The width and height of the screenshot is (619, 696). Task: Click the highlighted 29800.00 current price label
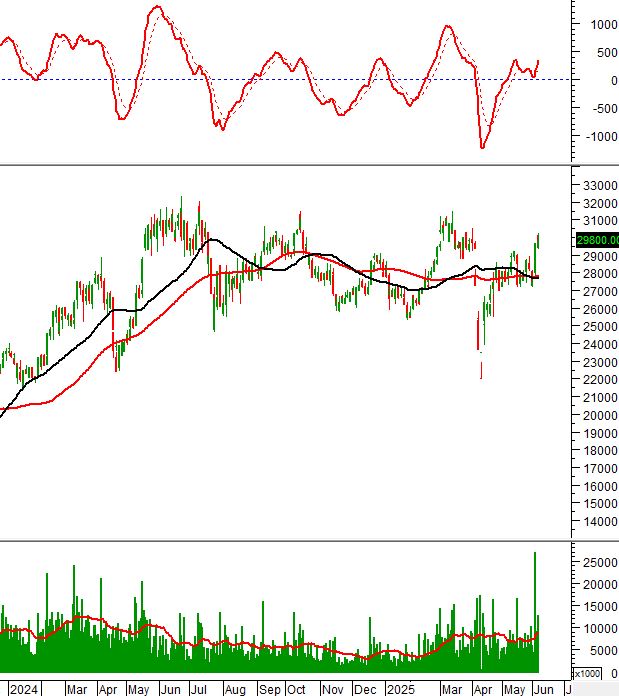597,240
